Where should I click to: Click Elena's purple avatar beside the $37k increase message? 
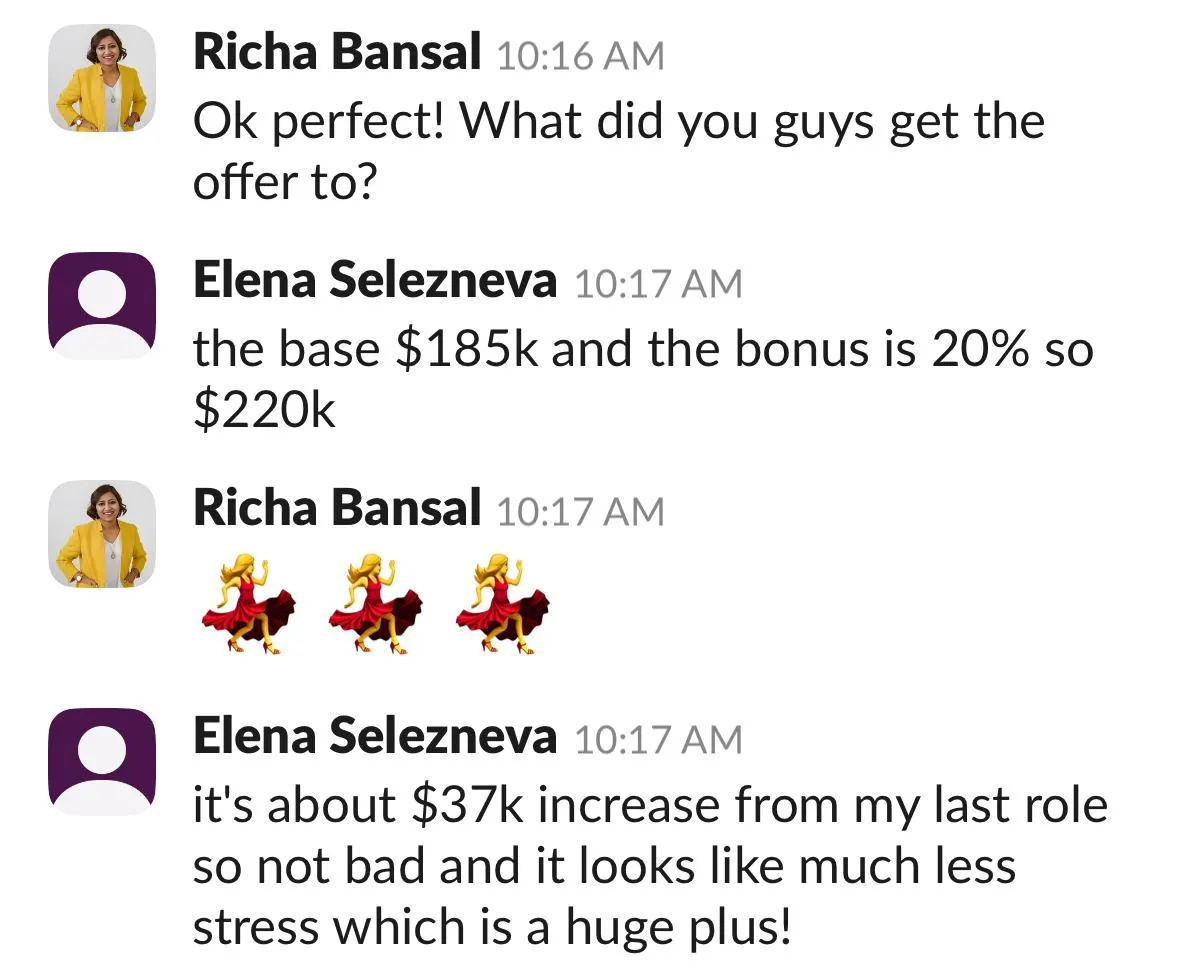[102, 762]
